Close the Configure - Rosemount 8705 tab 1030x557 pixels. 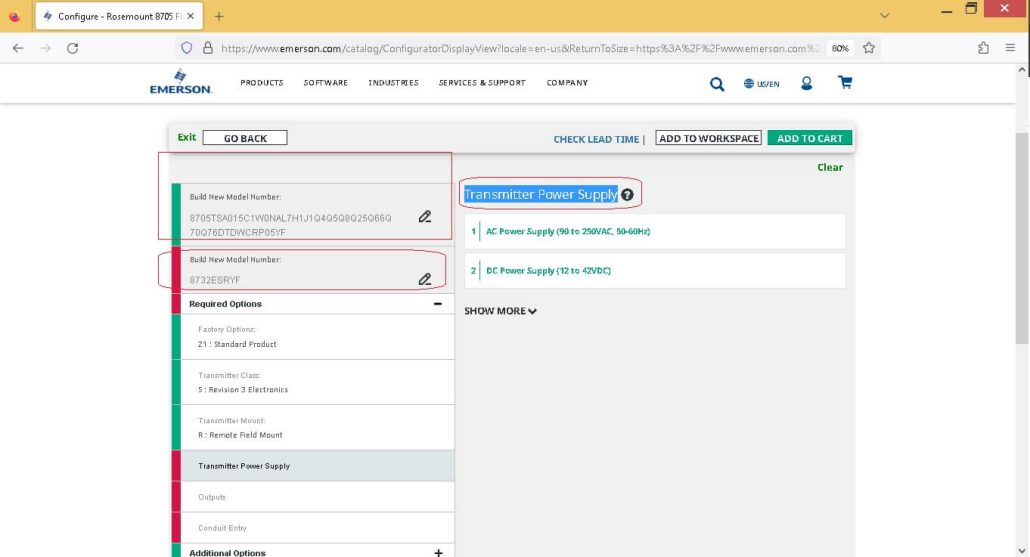pos(190,16)
